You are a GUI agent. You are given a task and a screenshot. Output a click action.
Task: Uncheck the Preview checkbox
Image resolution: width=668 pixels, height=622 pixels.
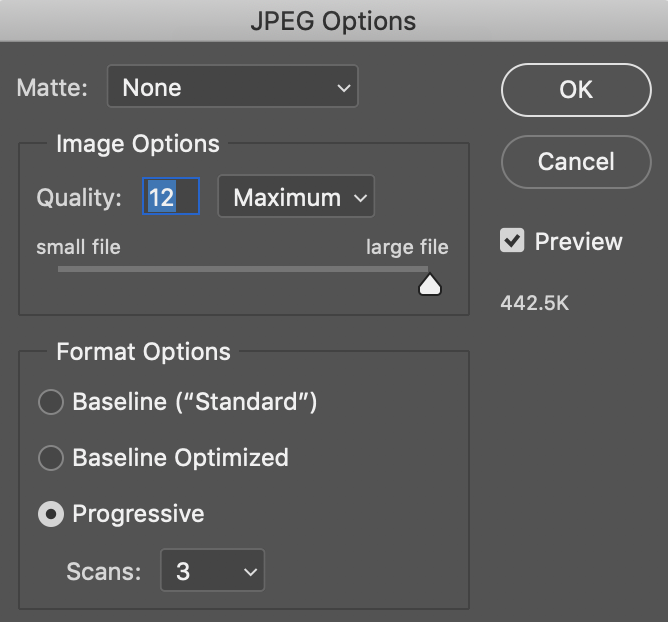click(512, 240)
